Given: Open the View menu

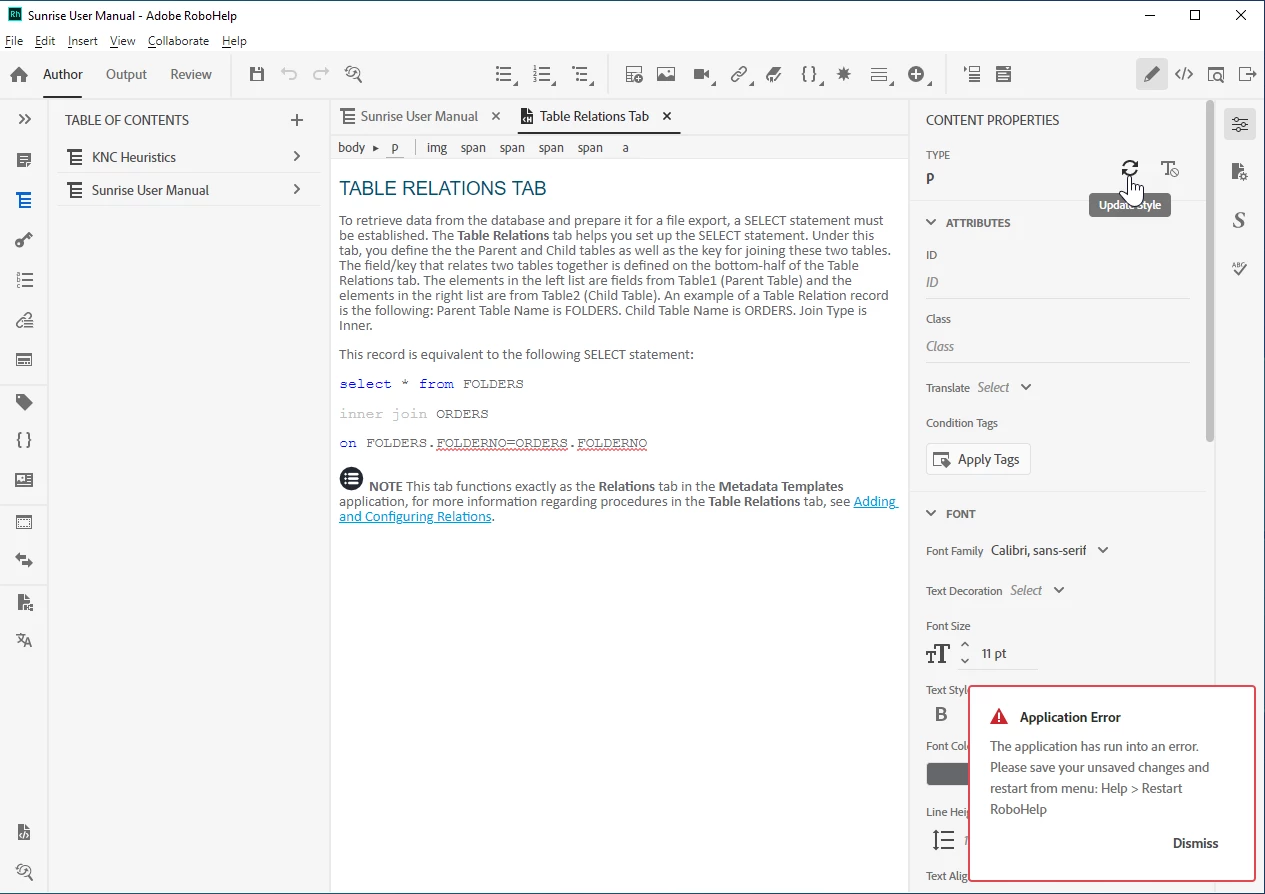Looking at the screenshot, I should pyautogui.click(x=122, y=41).
